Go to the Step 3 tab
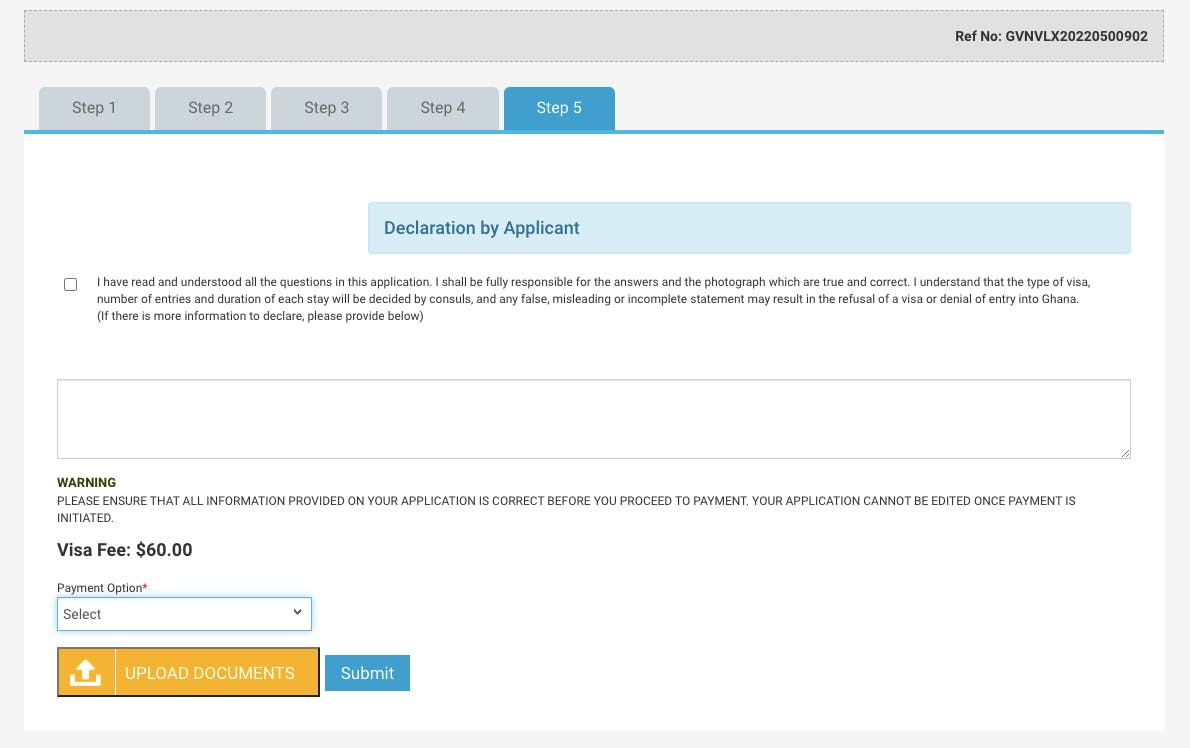Image resolution: width=1190 pixels, height=748 pixels. pos(326,108)
